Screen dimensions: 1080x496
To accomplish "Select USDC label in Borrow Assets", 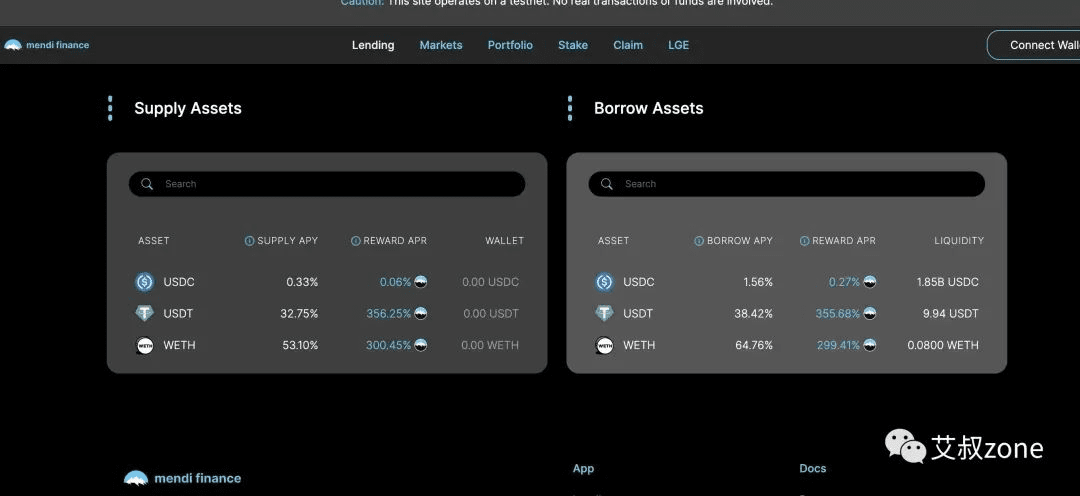I will pyautogui.click(x=638, y=282).
